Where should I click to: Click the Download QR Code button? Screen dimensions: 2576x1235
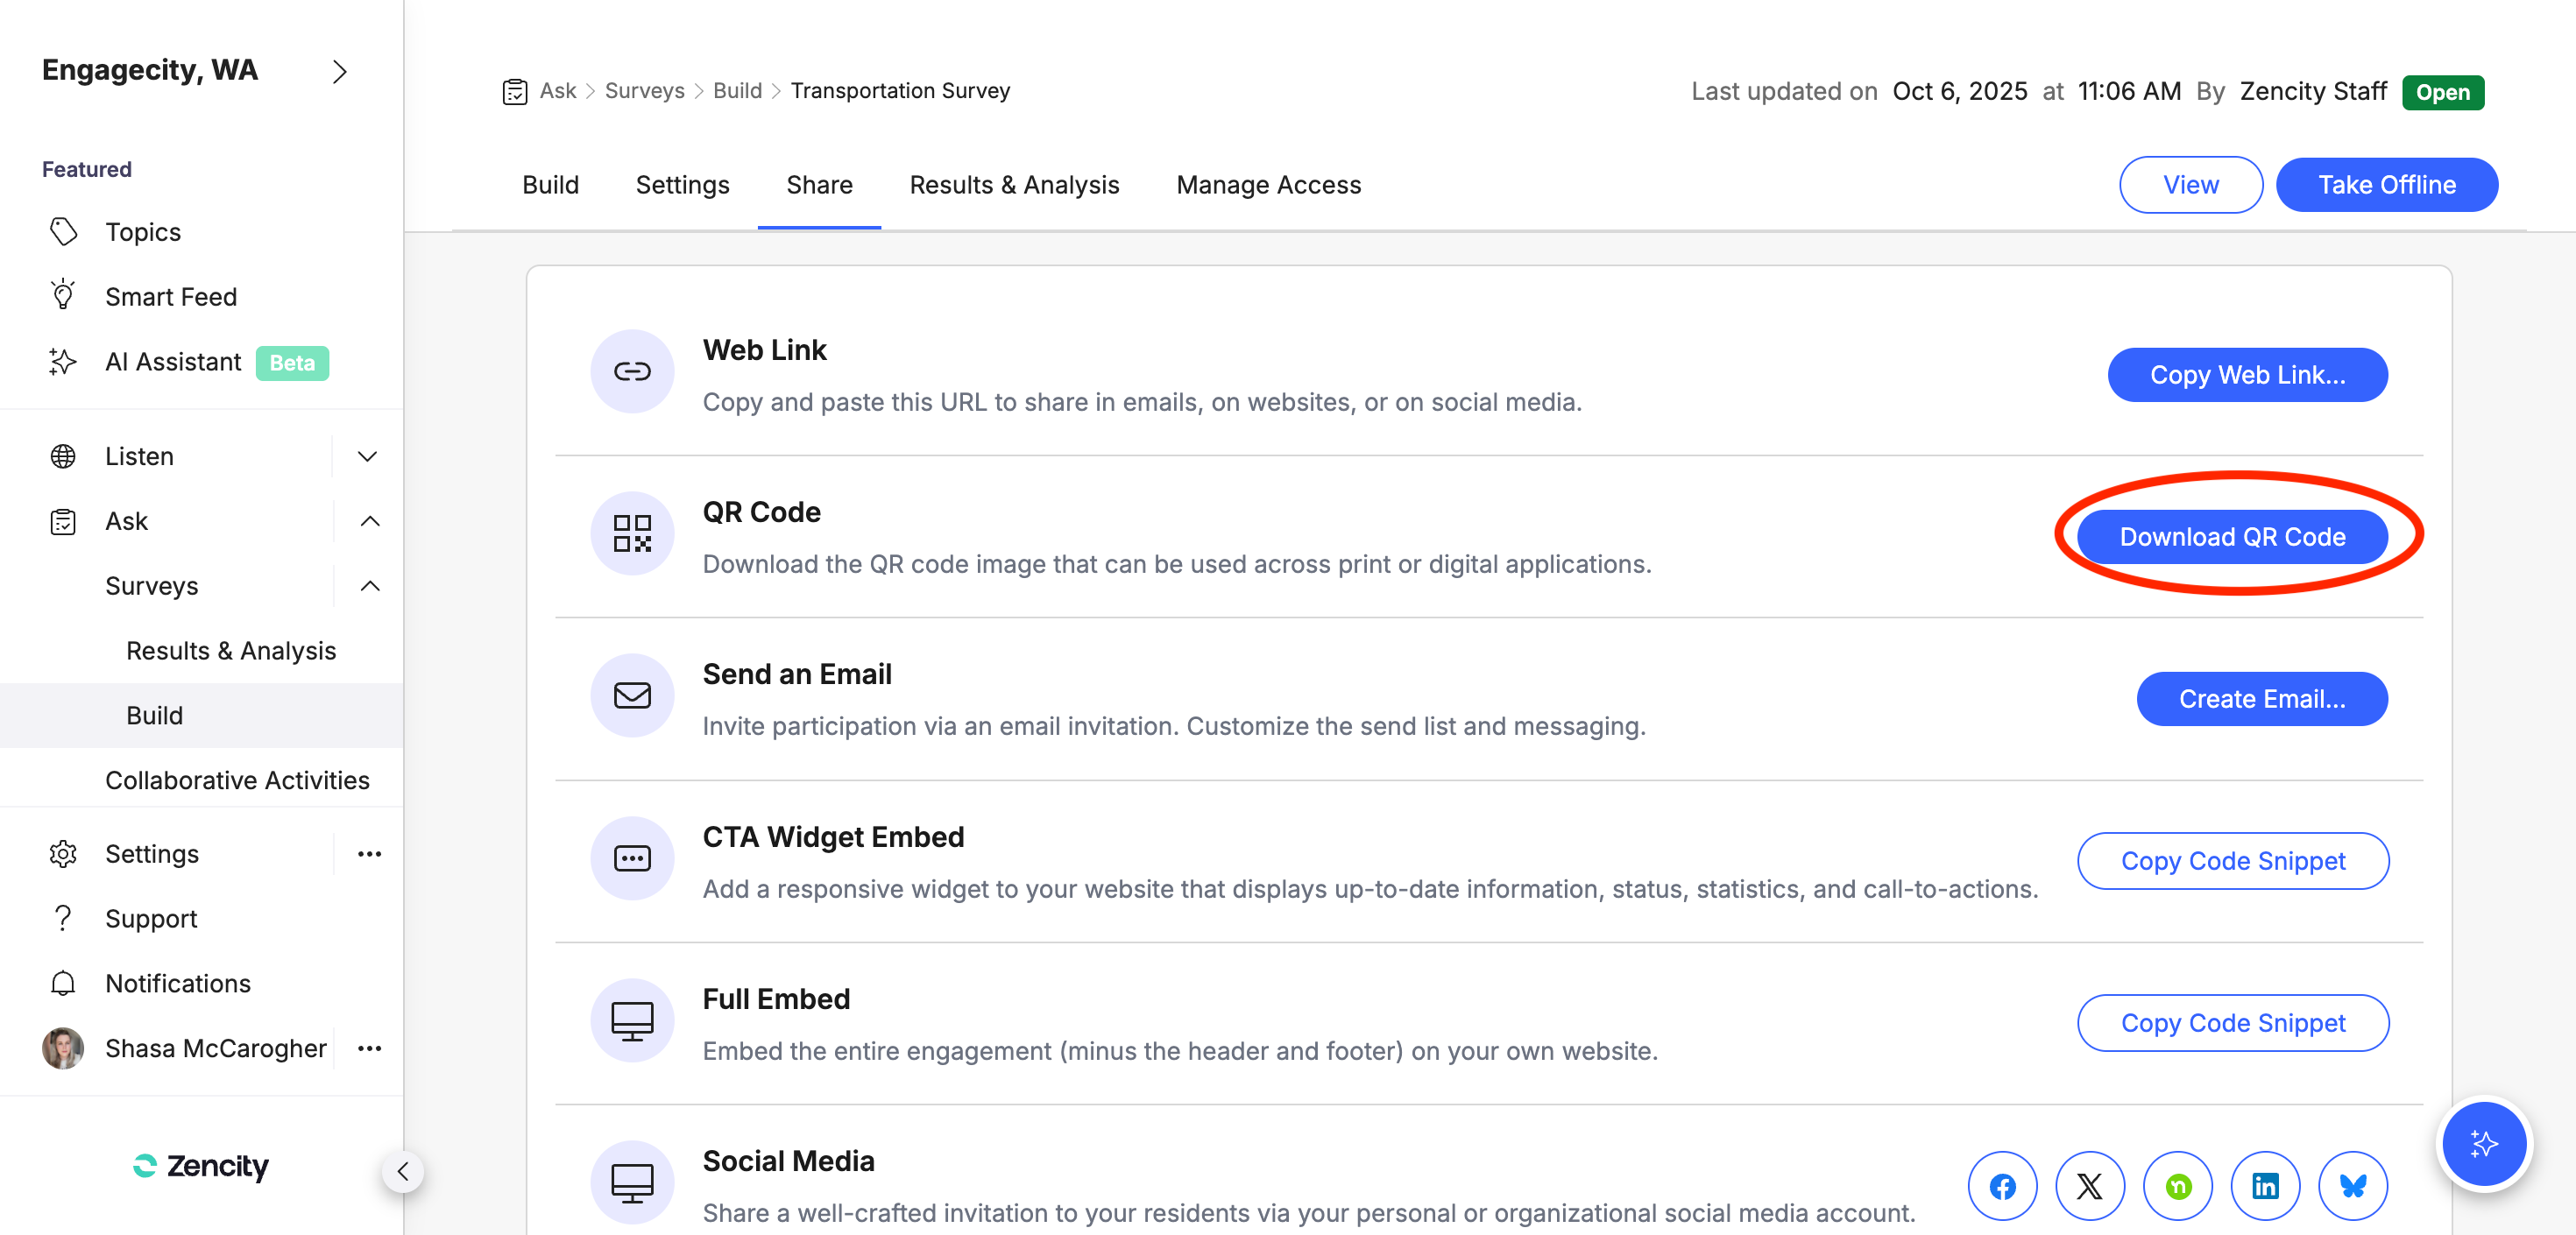(x=2232, y=537)
